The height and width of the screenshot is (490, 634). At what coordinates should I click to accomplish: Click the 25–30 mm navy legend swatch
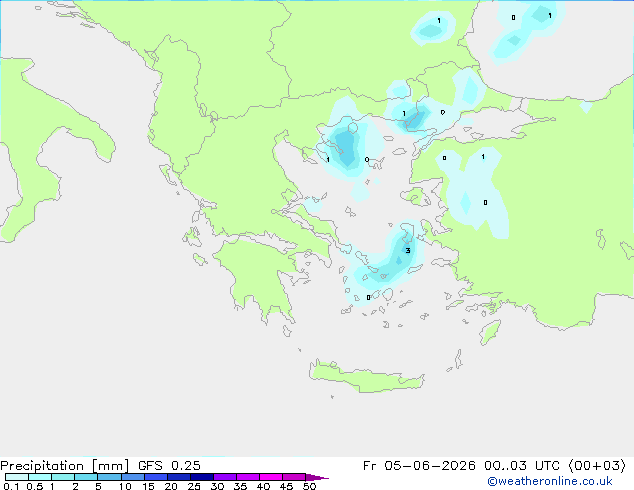pyautogui.click(x=202, y=477)
